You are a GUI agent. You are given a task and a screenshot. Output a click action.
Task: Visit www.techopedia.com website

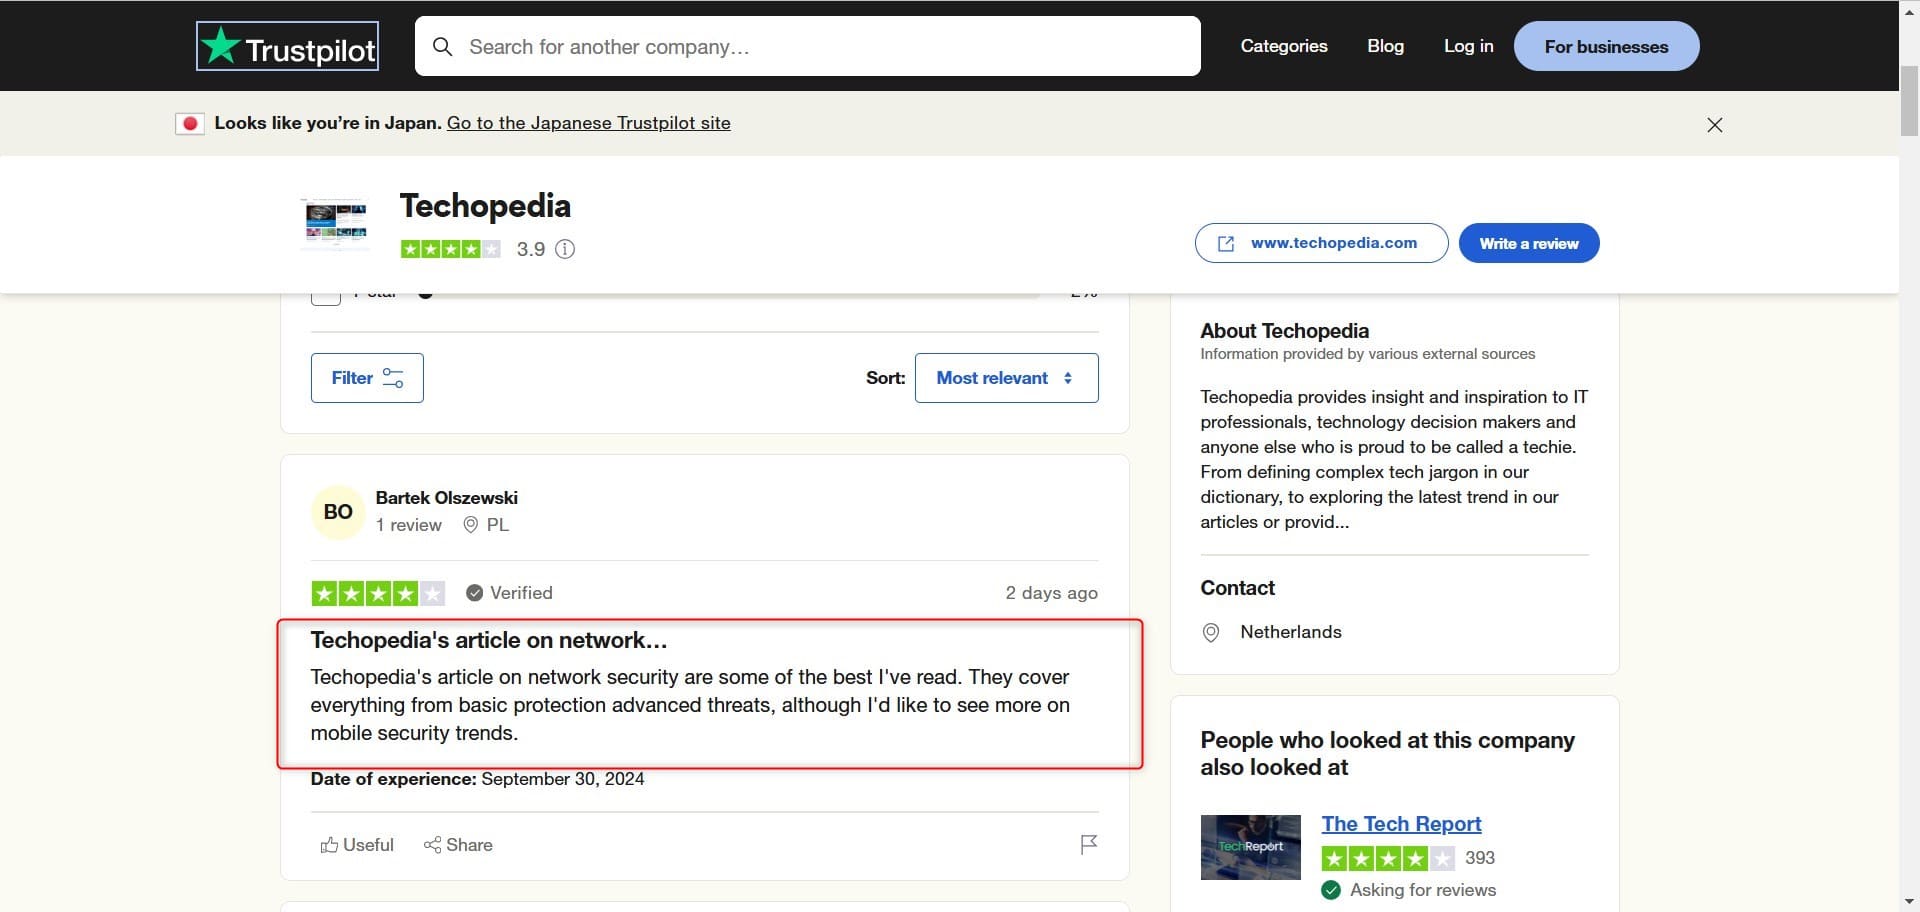click(x=1321, y=243)
